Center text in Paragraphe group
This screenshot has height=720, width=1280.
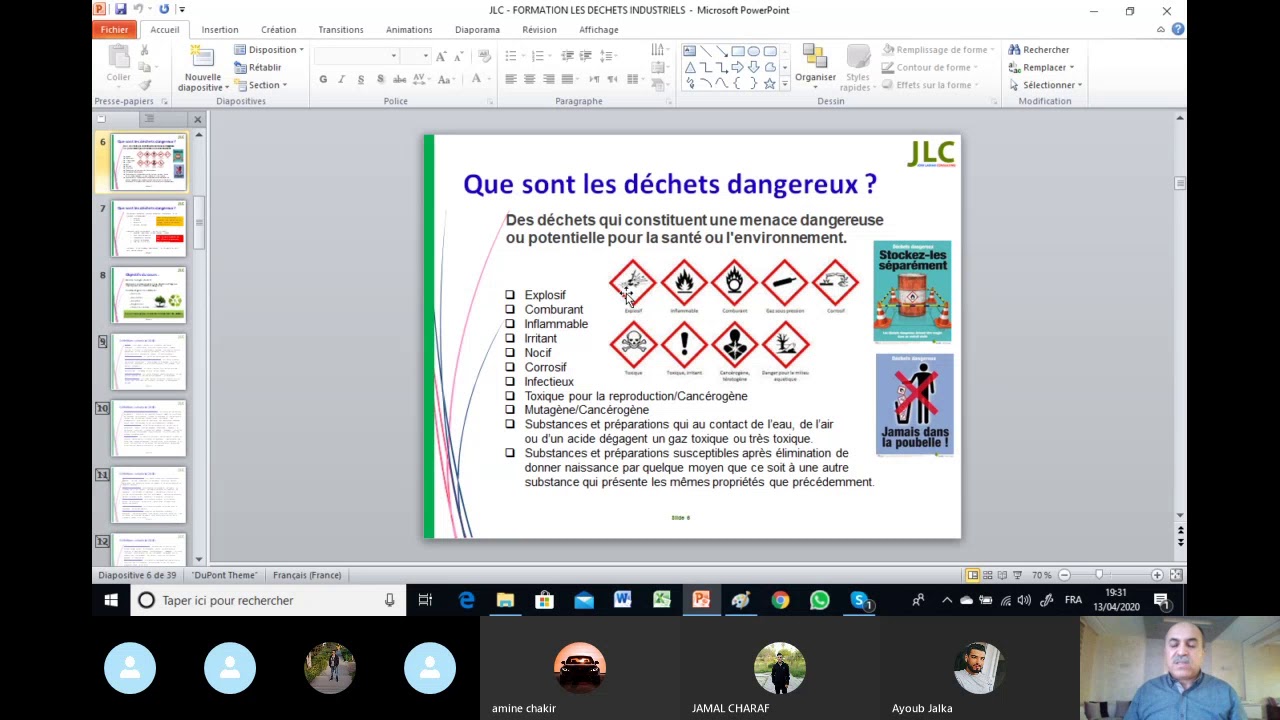[529, 79]
